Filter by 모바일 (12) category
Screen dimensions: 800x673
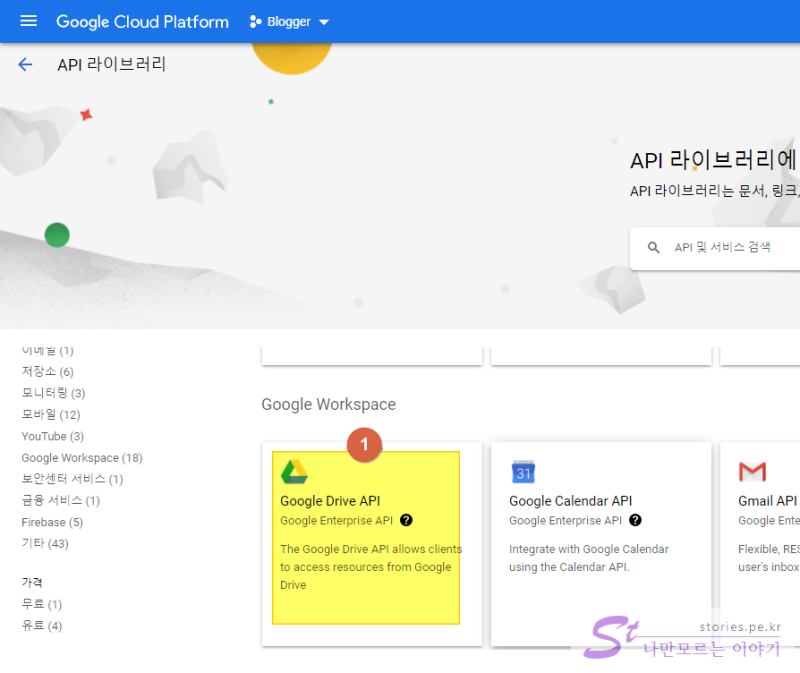pos(51,414)
